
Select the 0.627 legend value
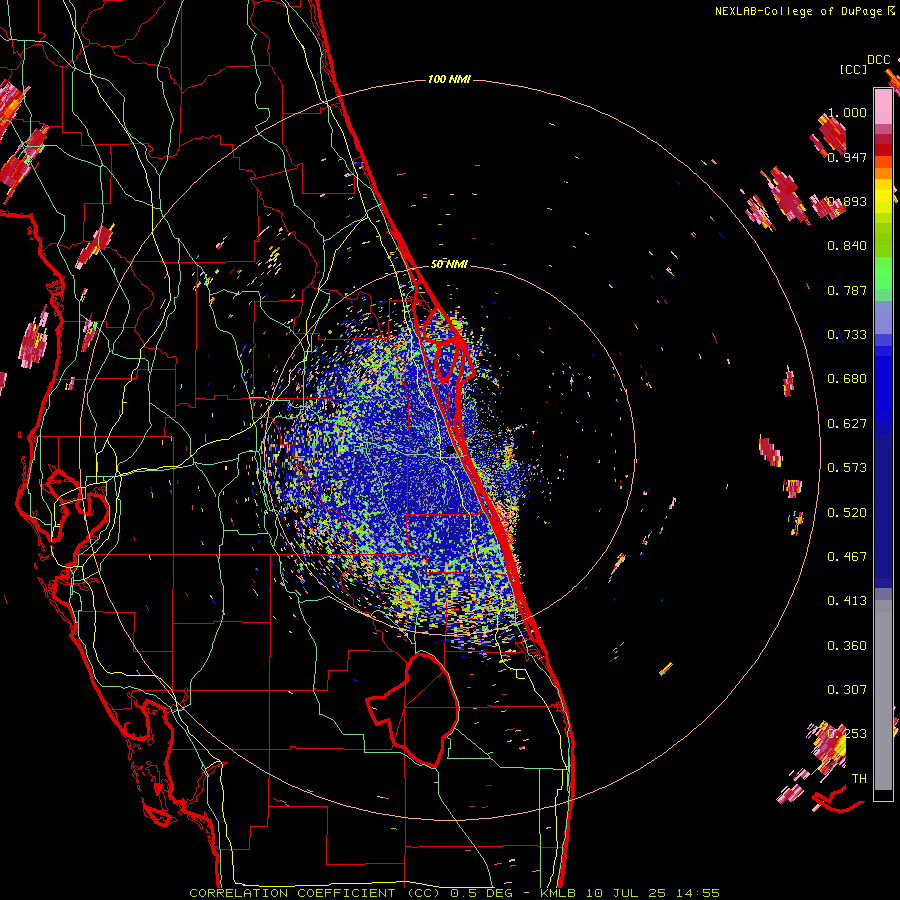click(x=847, y=424)
